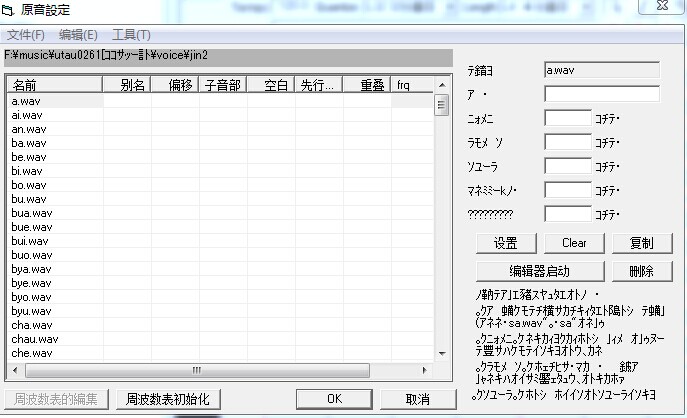The height and width of the screenshot is (418, 687).
Task: Click the Clear button
Action: [574, 243]
